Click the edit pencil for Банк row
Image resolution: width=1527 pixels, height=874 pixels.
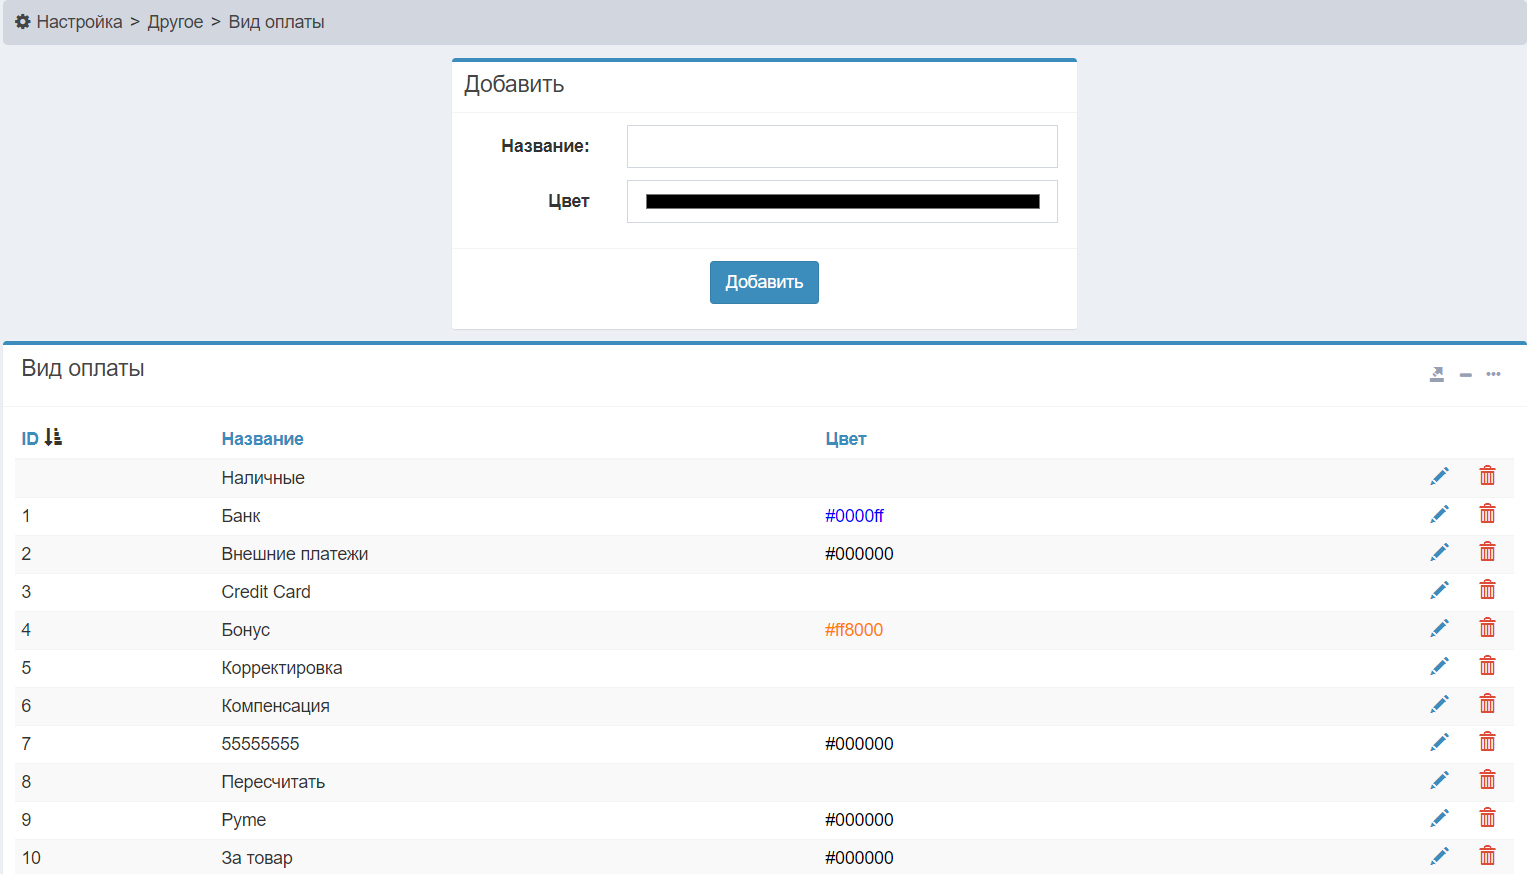tap(1439, 515)
